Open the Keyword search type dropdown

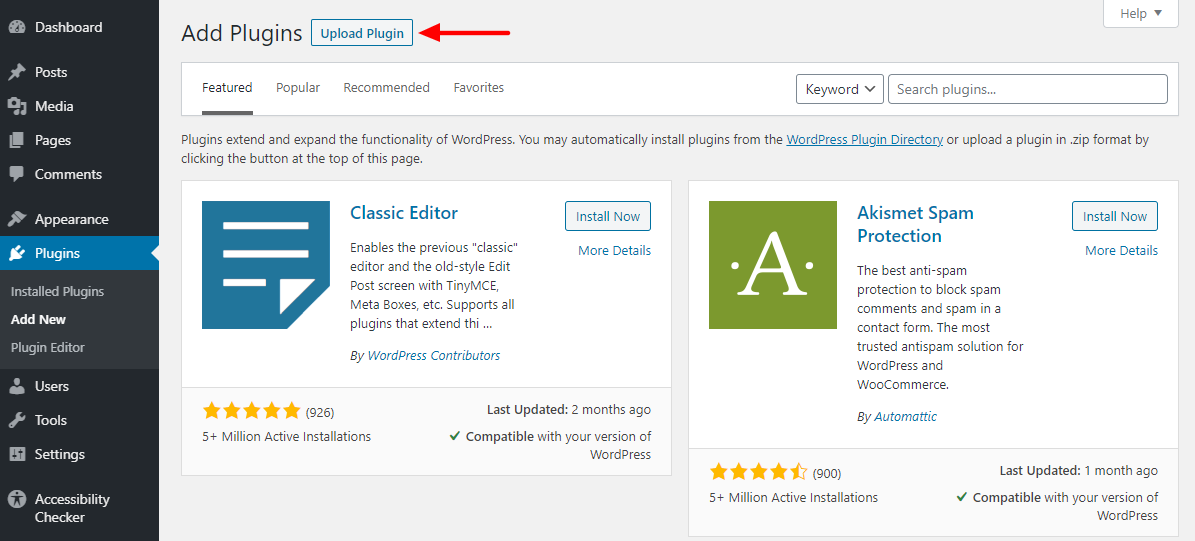click(x=840, y=89)
